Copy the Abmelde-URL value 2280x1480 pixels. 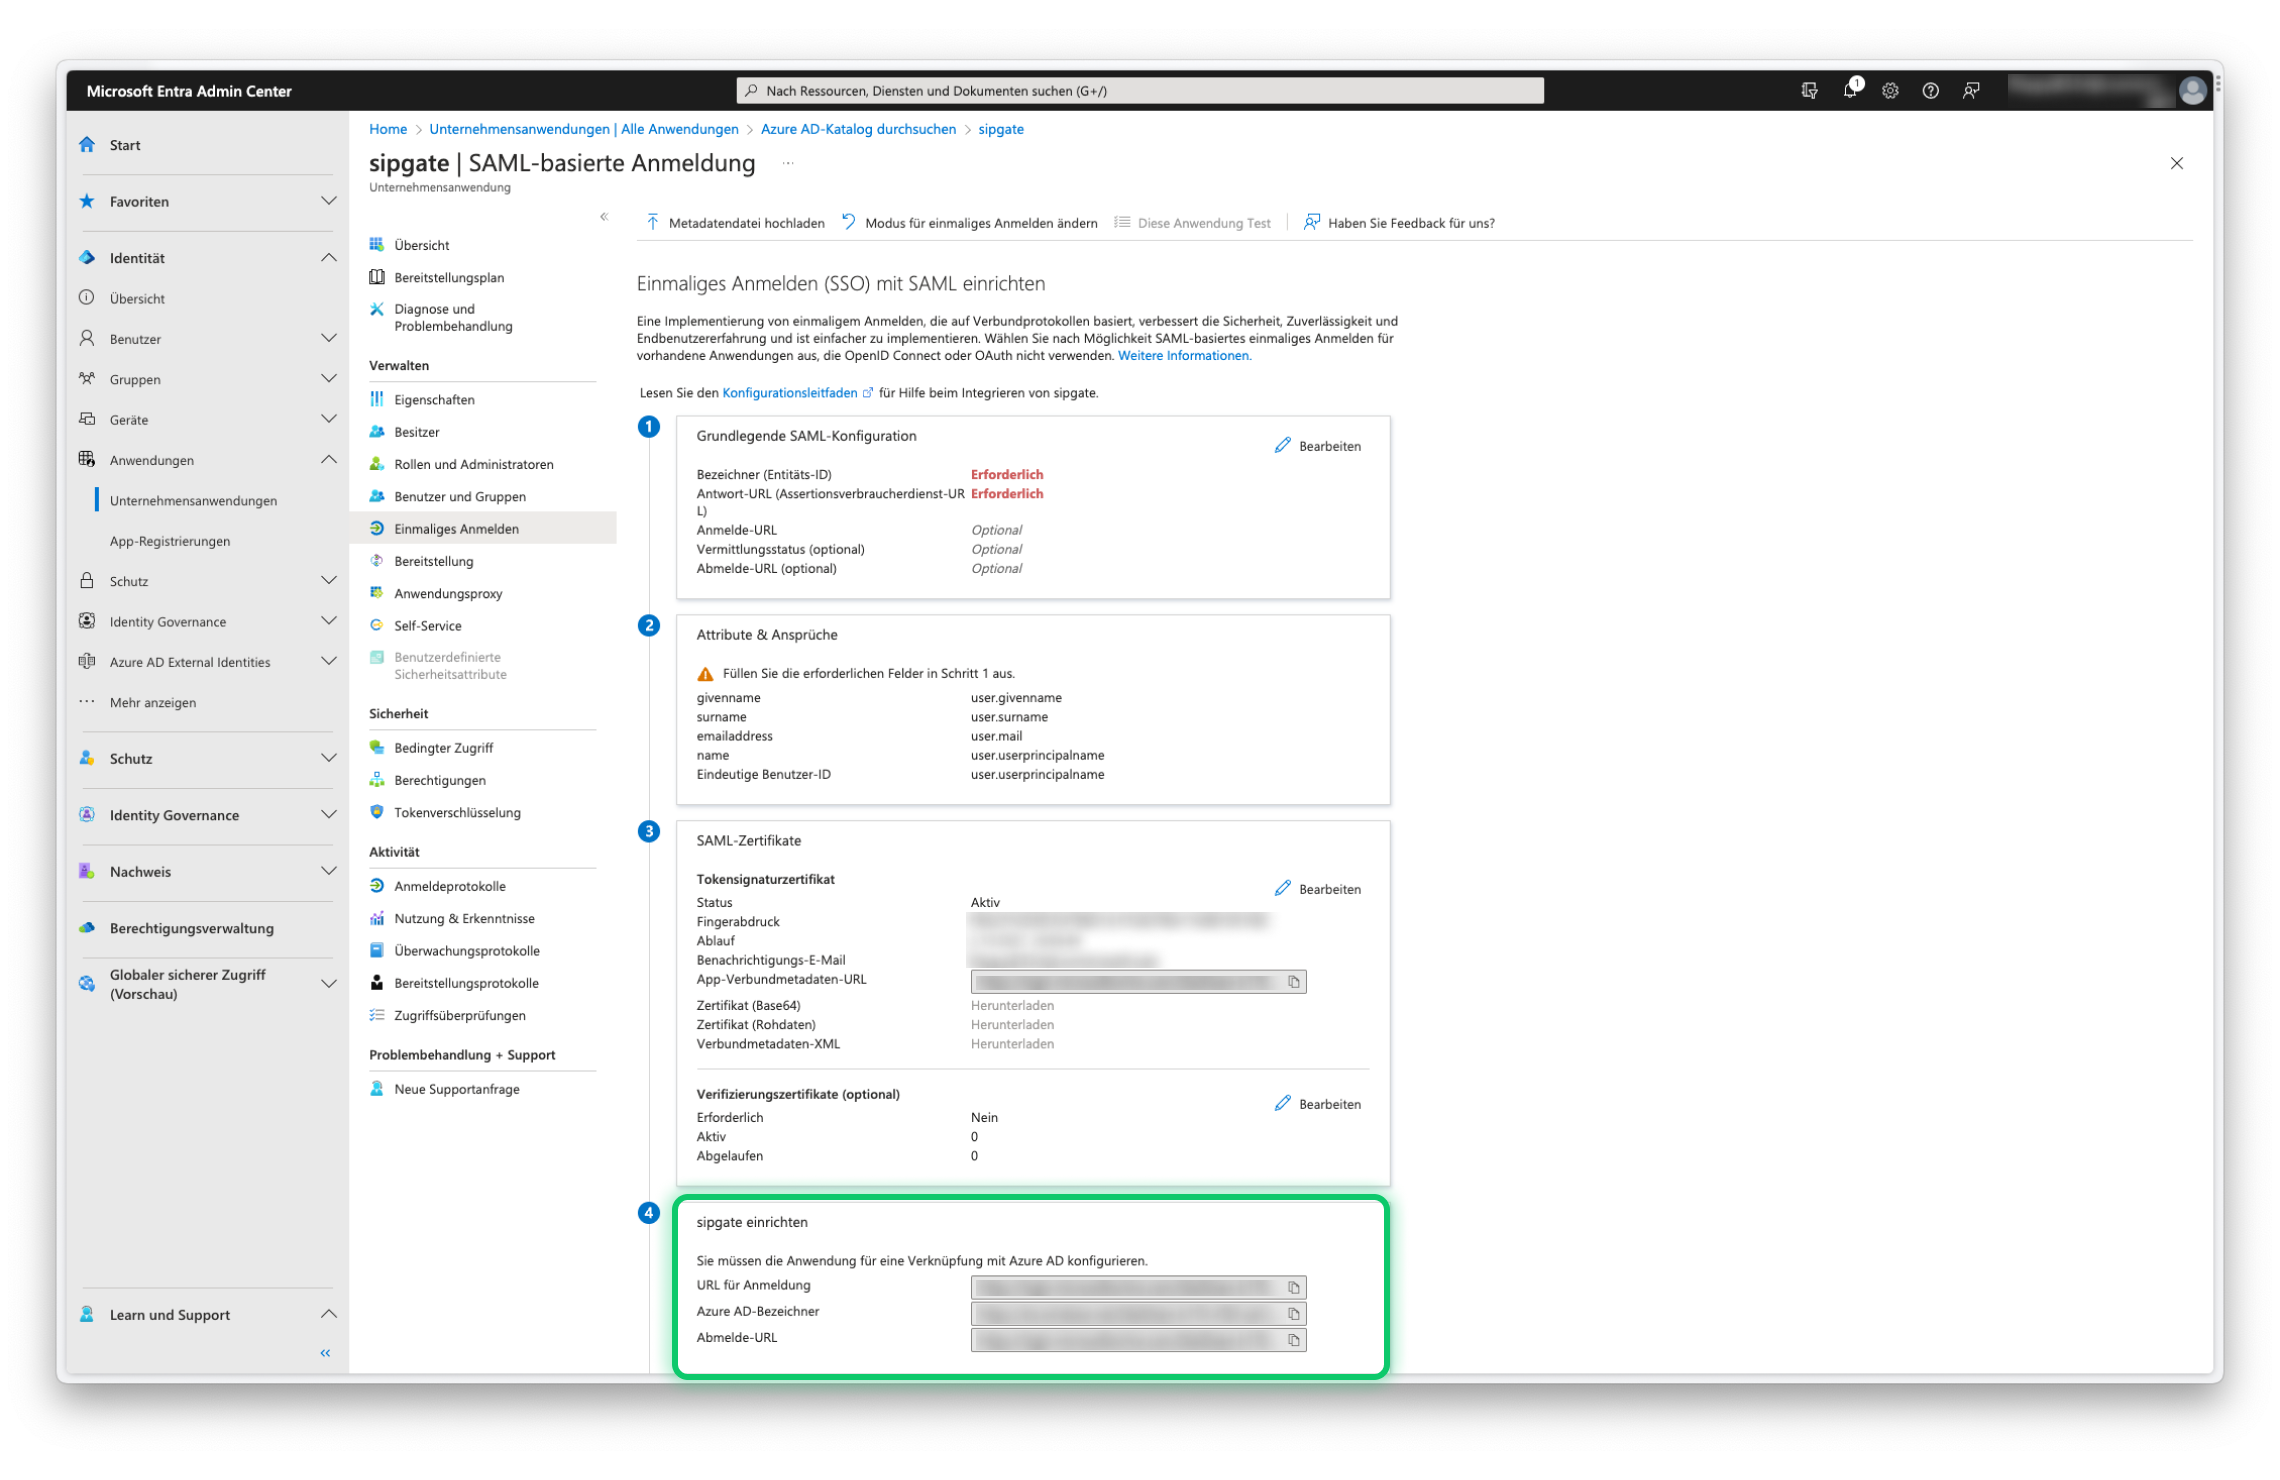click(1295, 1340)
